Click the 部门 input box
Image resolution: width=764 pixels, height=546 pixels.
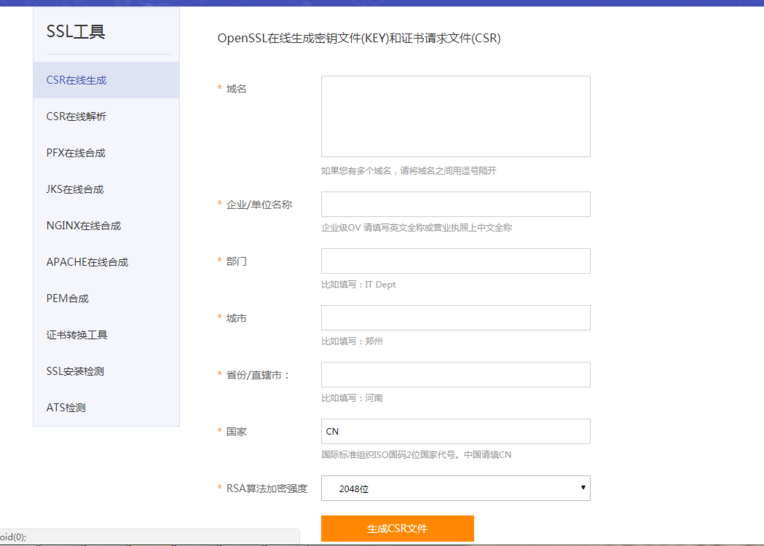455,261
